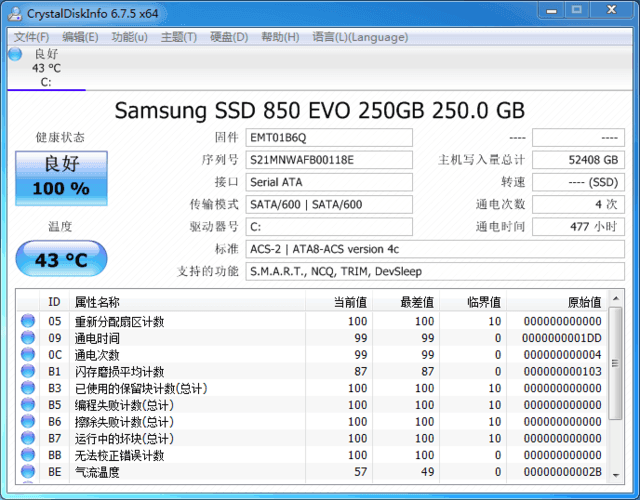This screenshot has height=500, width=640.
Task: Select the 编程失败计数(总计) row
Action: 312,405
